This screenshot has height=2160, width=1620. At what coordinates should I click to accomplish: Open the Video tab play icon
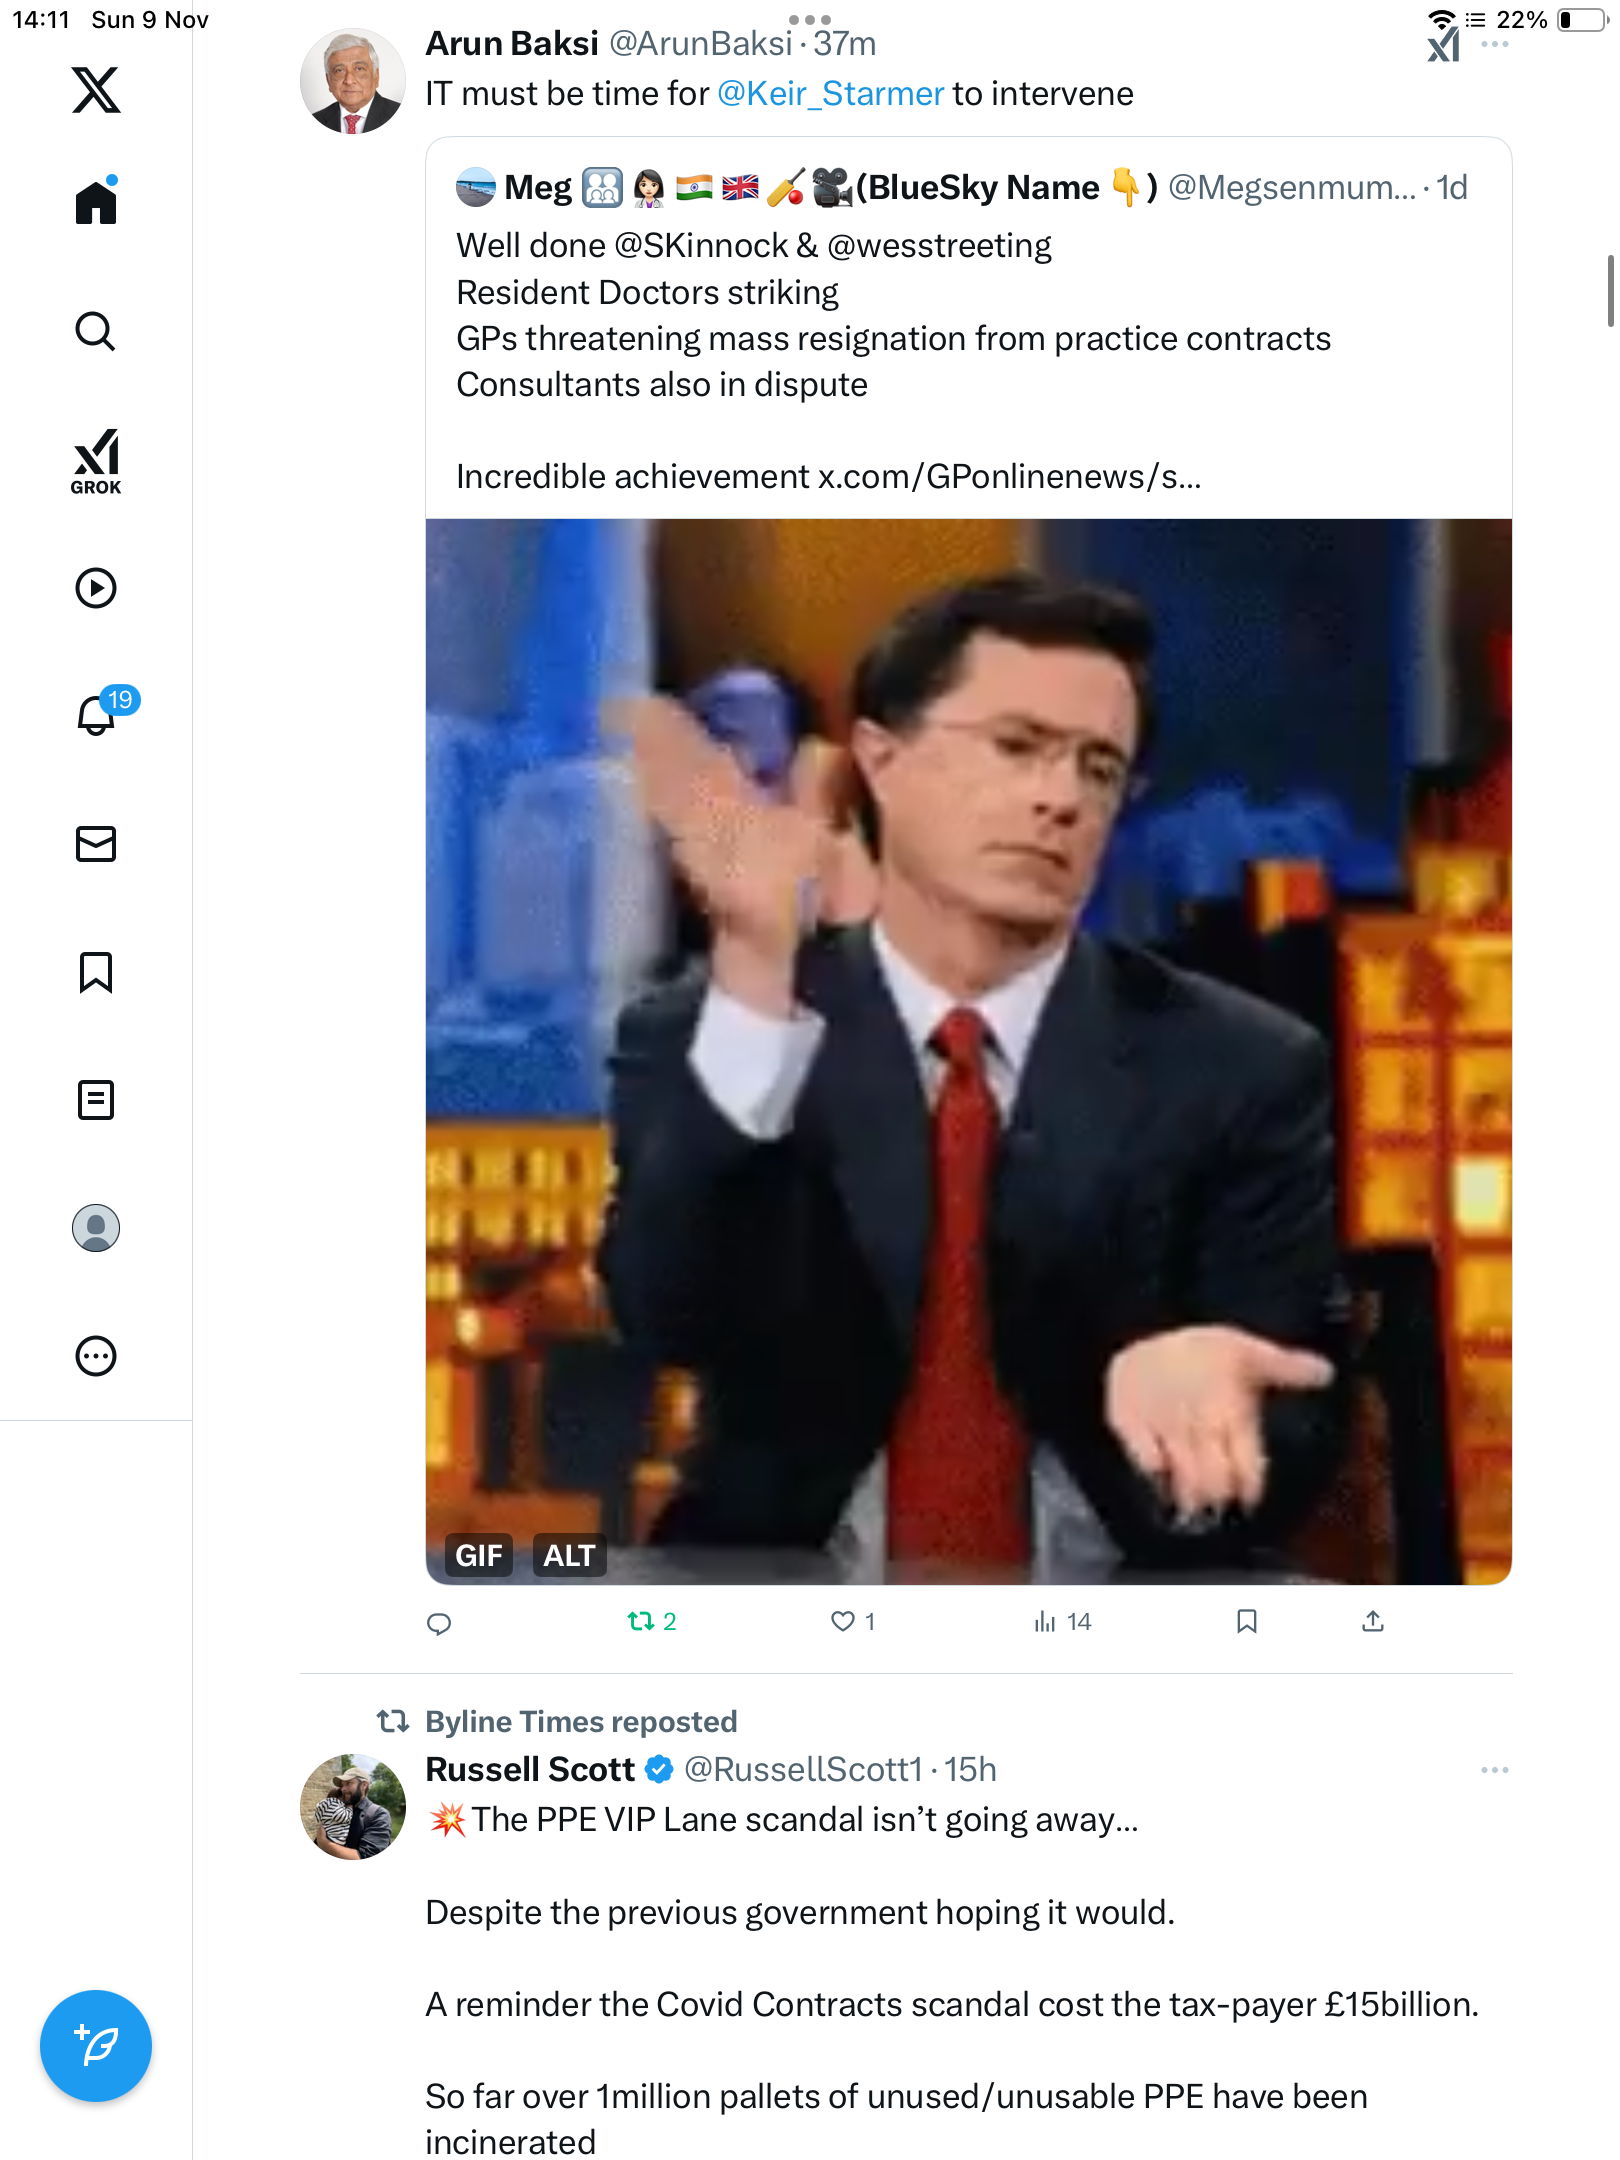pyautogui.click(x=96, y=588)
